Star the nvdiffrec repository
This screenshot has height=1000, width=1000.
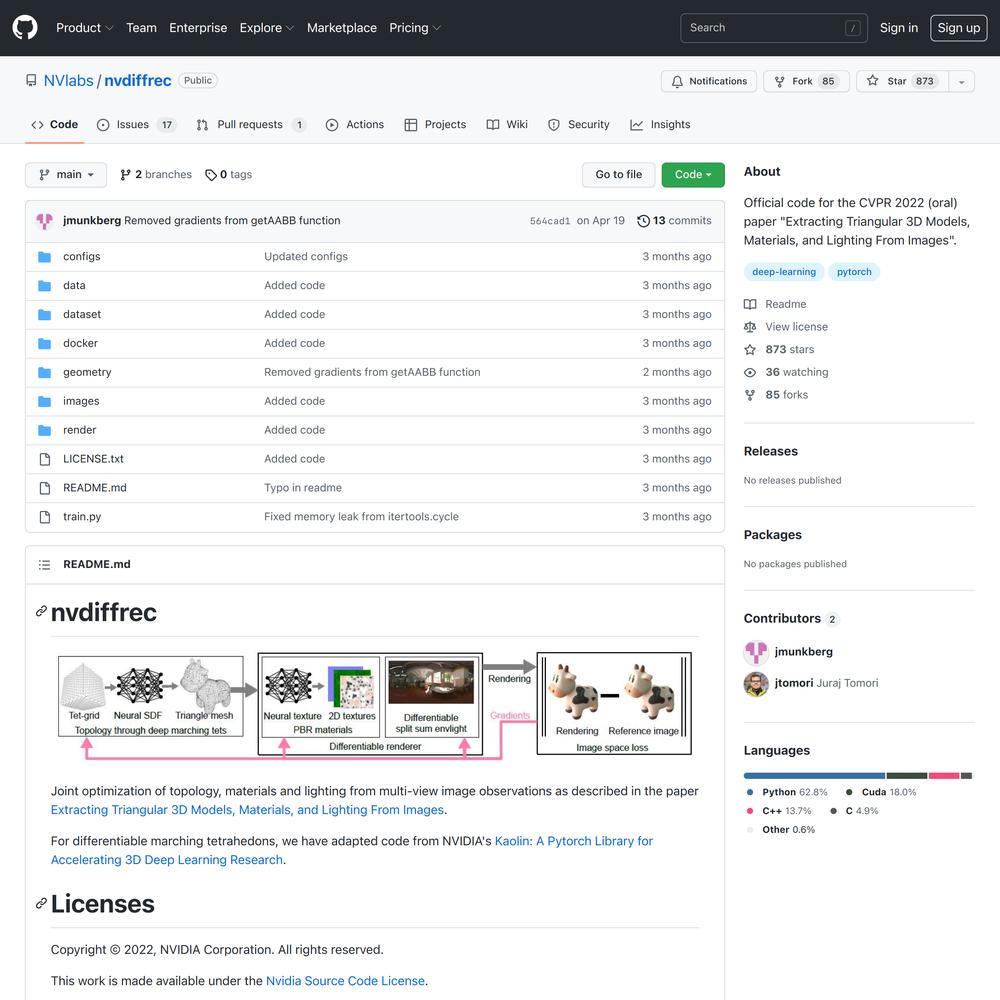tap(903, 81)
